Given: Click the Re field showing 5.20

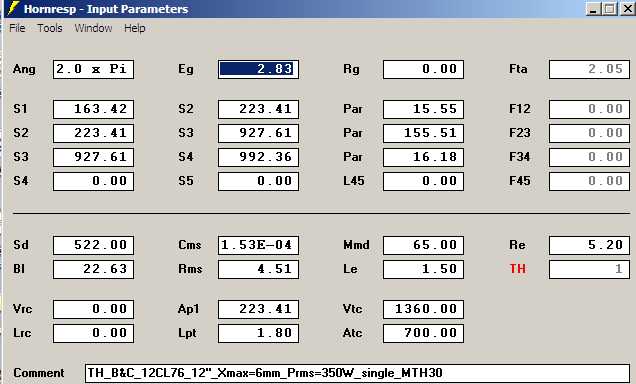Looking at the screenshot, I should (589, 245).
